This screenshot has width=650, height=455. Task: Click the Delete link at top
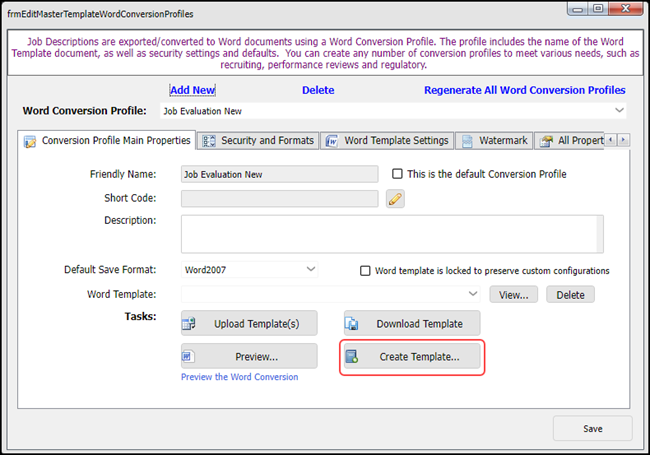tap(318, 90)
